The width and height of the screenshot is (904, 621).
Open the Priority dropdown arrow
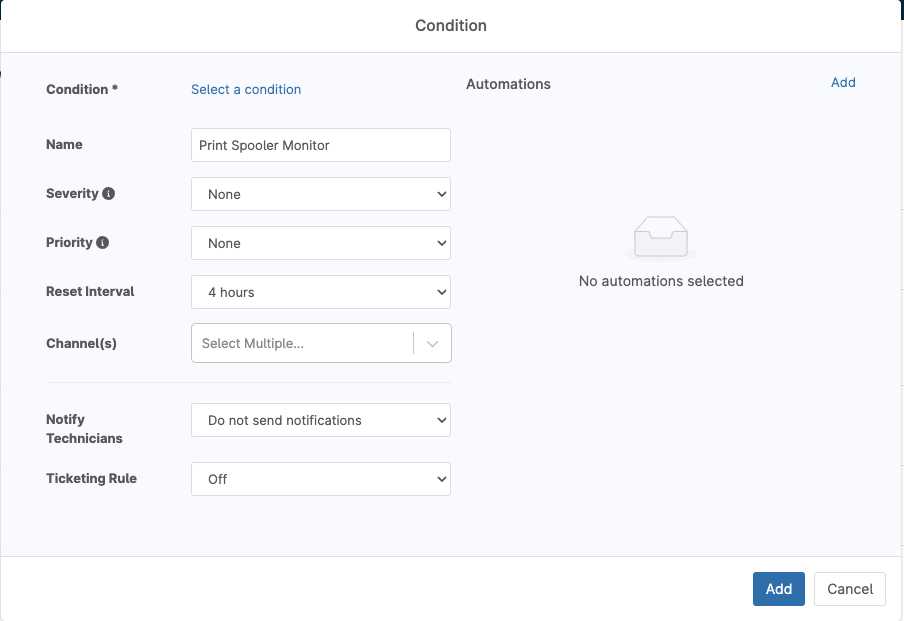[x=438, y=243]
